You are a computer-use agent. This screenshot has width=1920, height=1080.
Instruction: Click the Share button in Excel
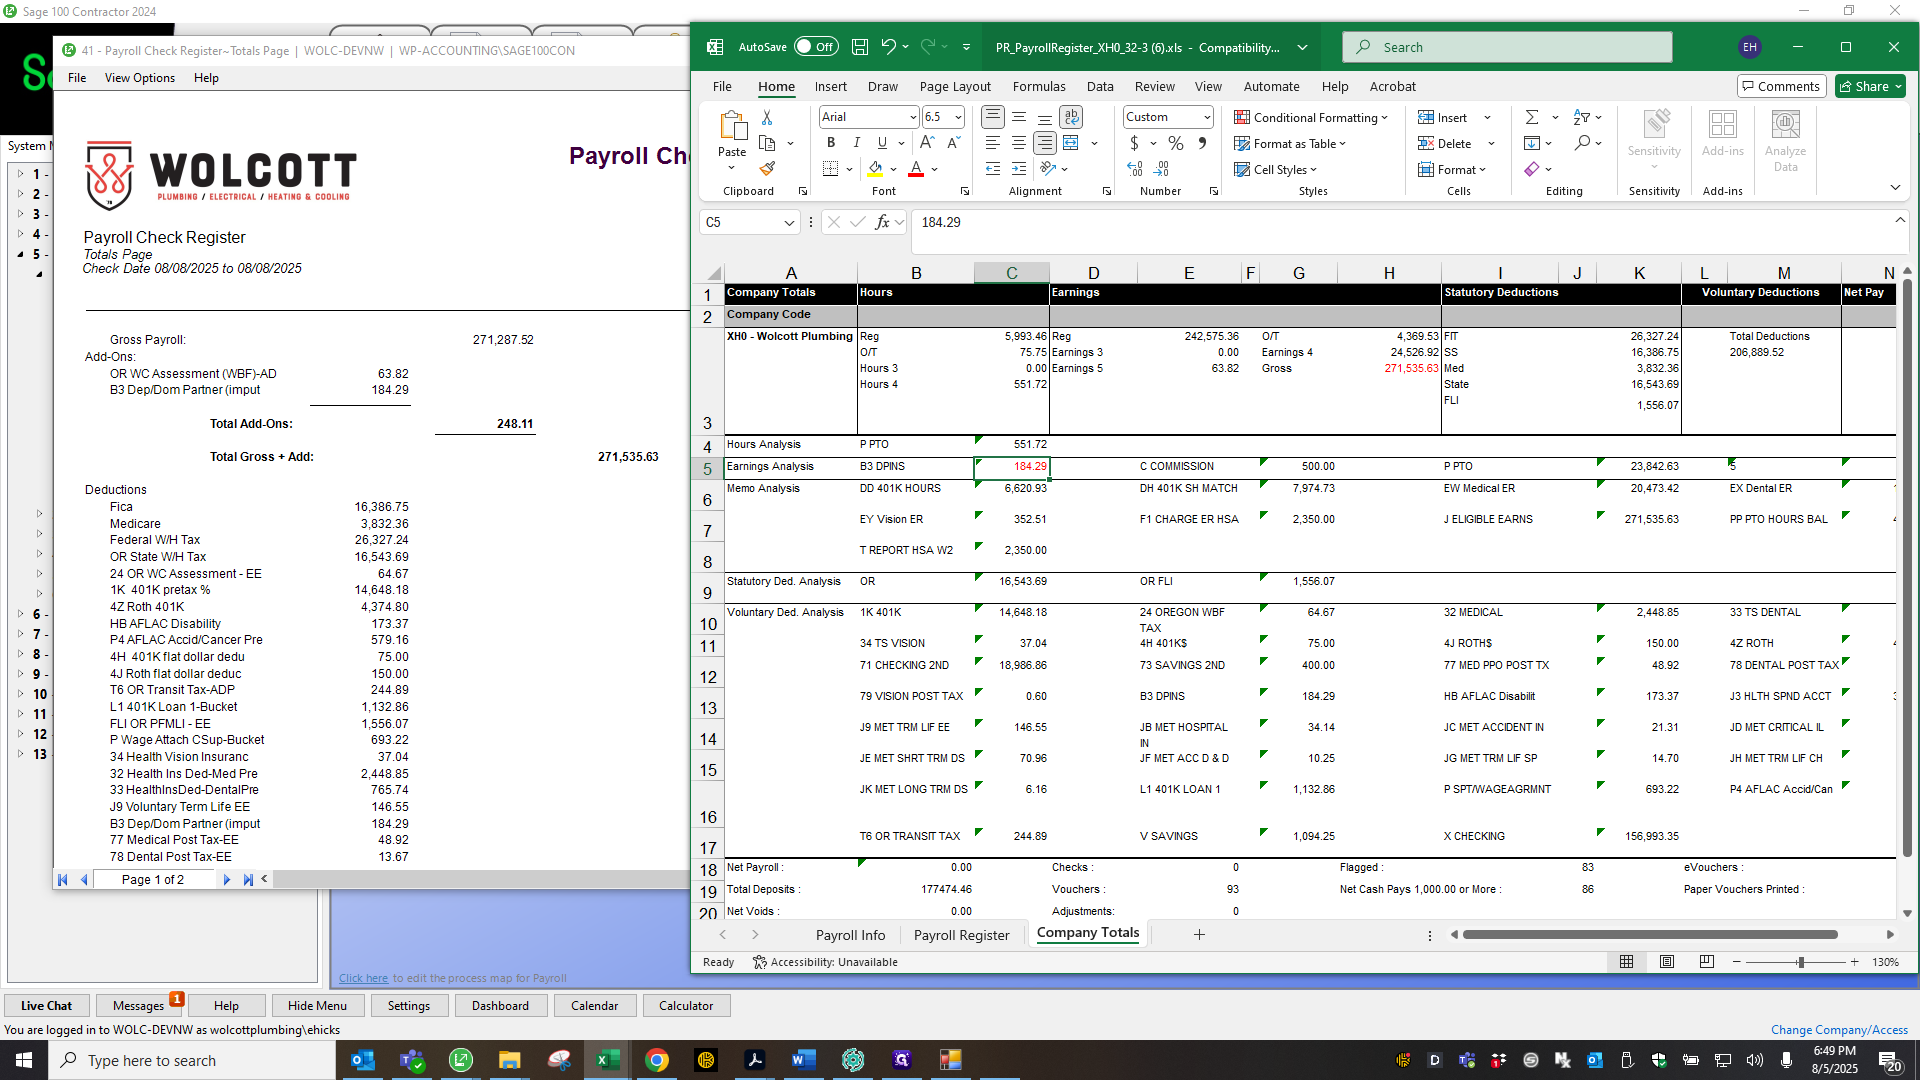pyautogui.click(x=1870, y=86)
